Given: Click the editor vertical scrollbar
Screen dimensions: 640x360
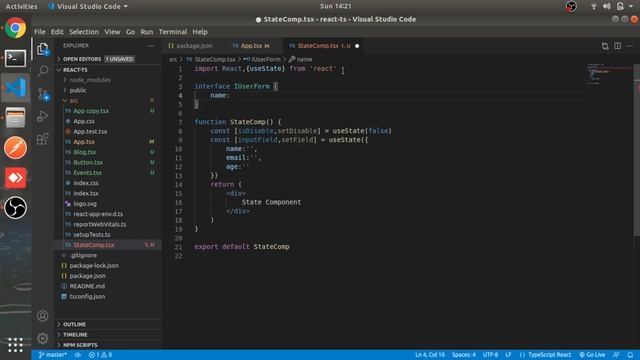Looking at the screenshot, I should click(636, 149).
